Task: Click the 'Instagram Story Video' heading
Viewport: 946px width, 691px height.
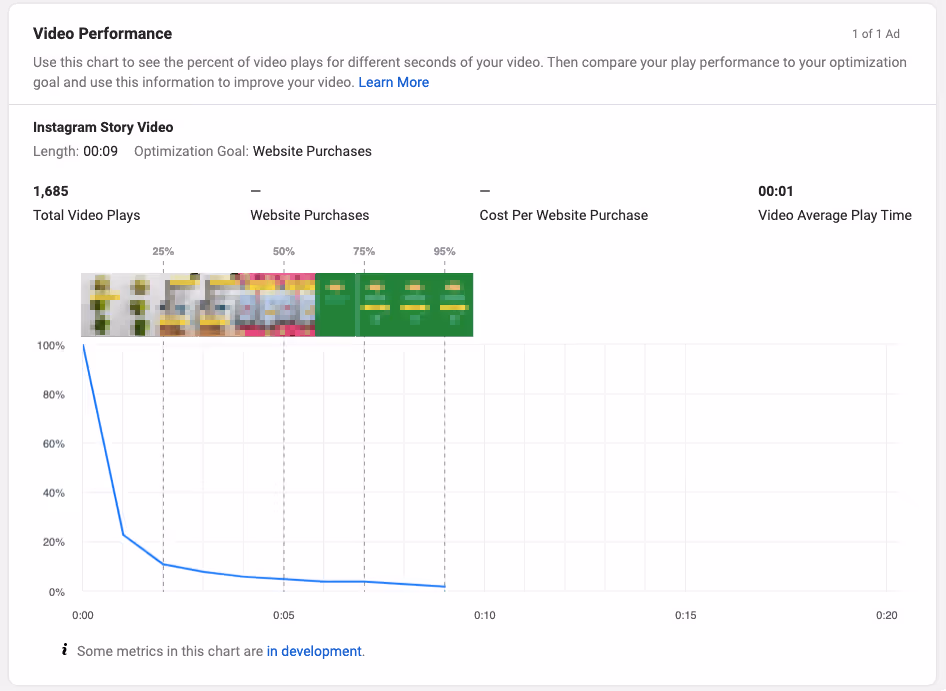Action: pos(103,127)
